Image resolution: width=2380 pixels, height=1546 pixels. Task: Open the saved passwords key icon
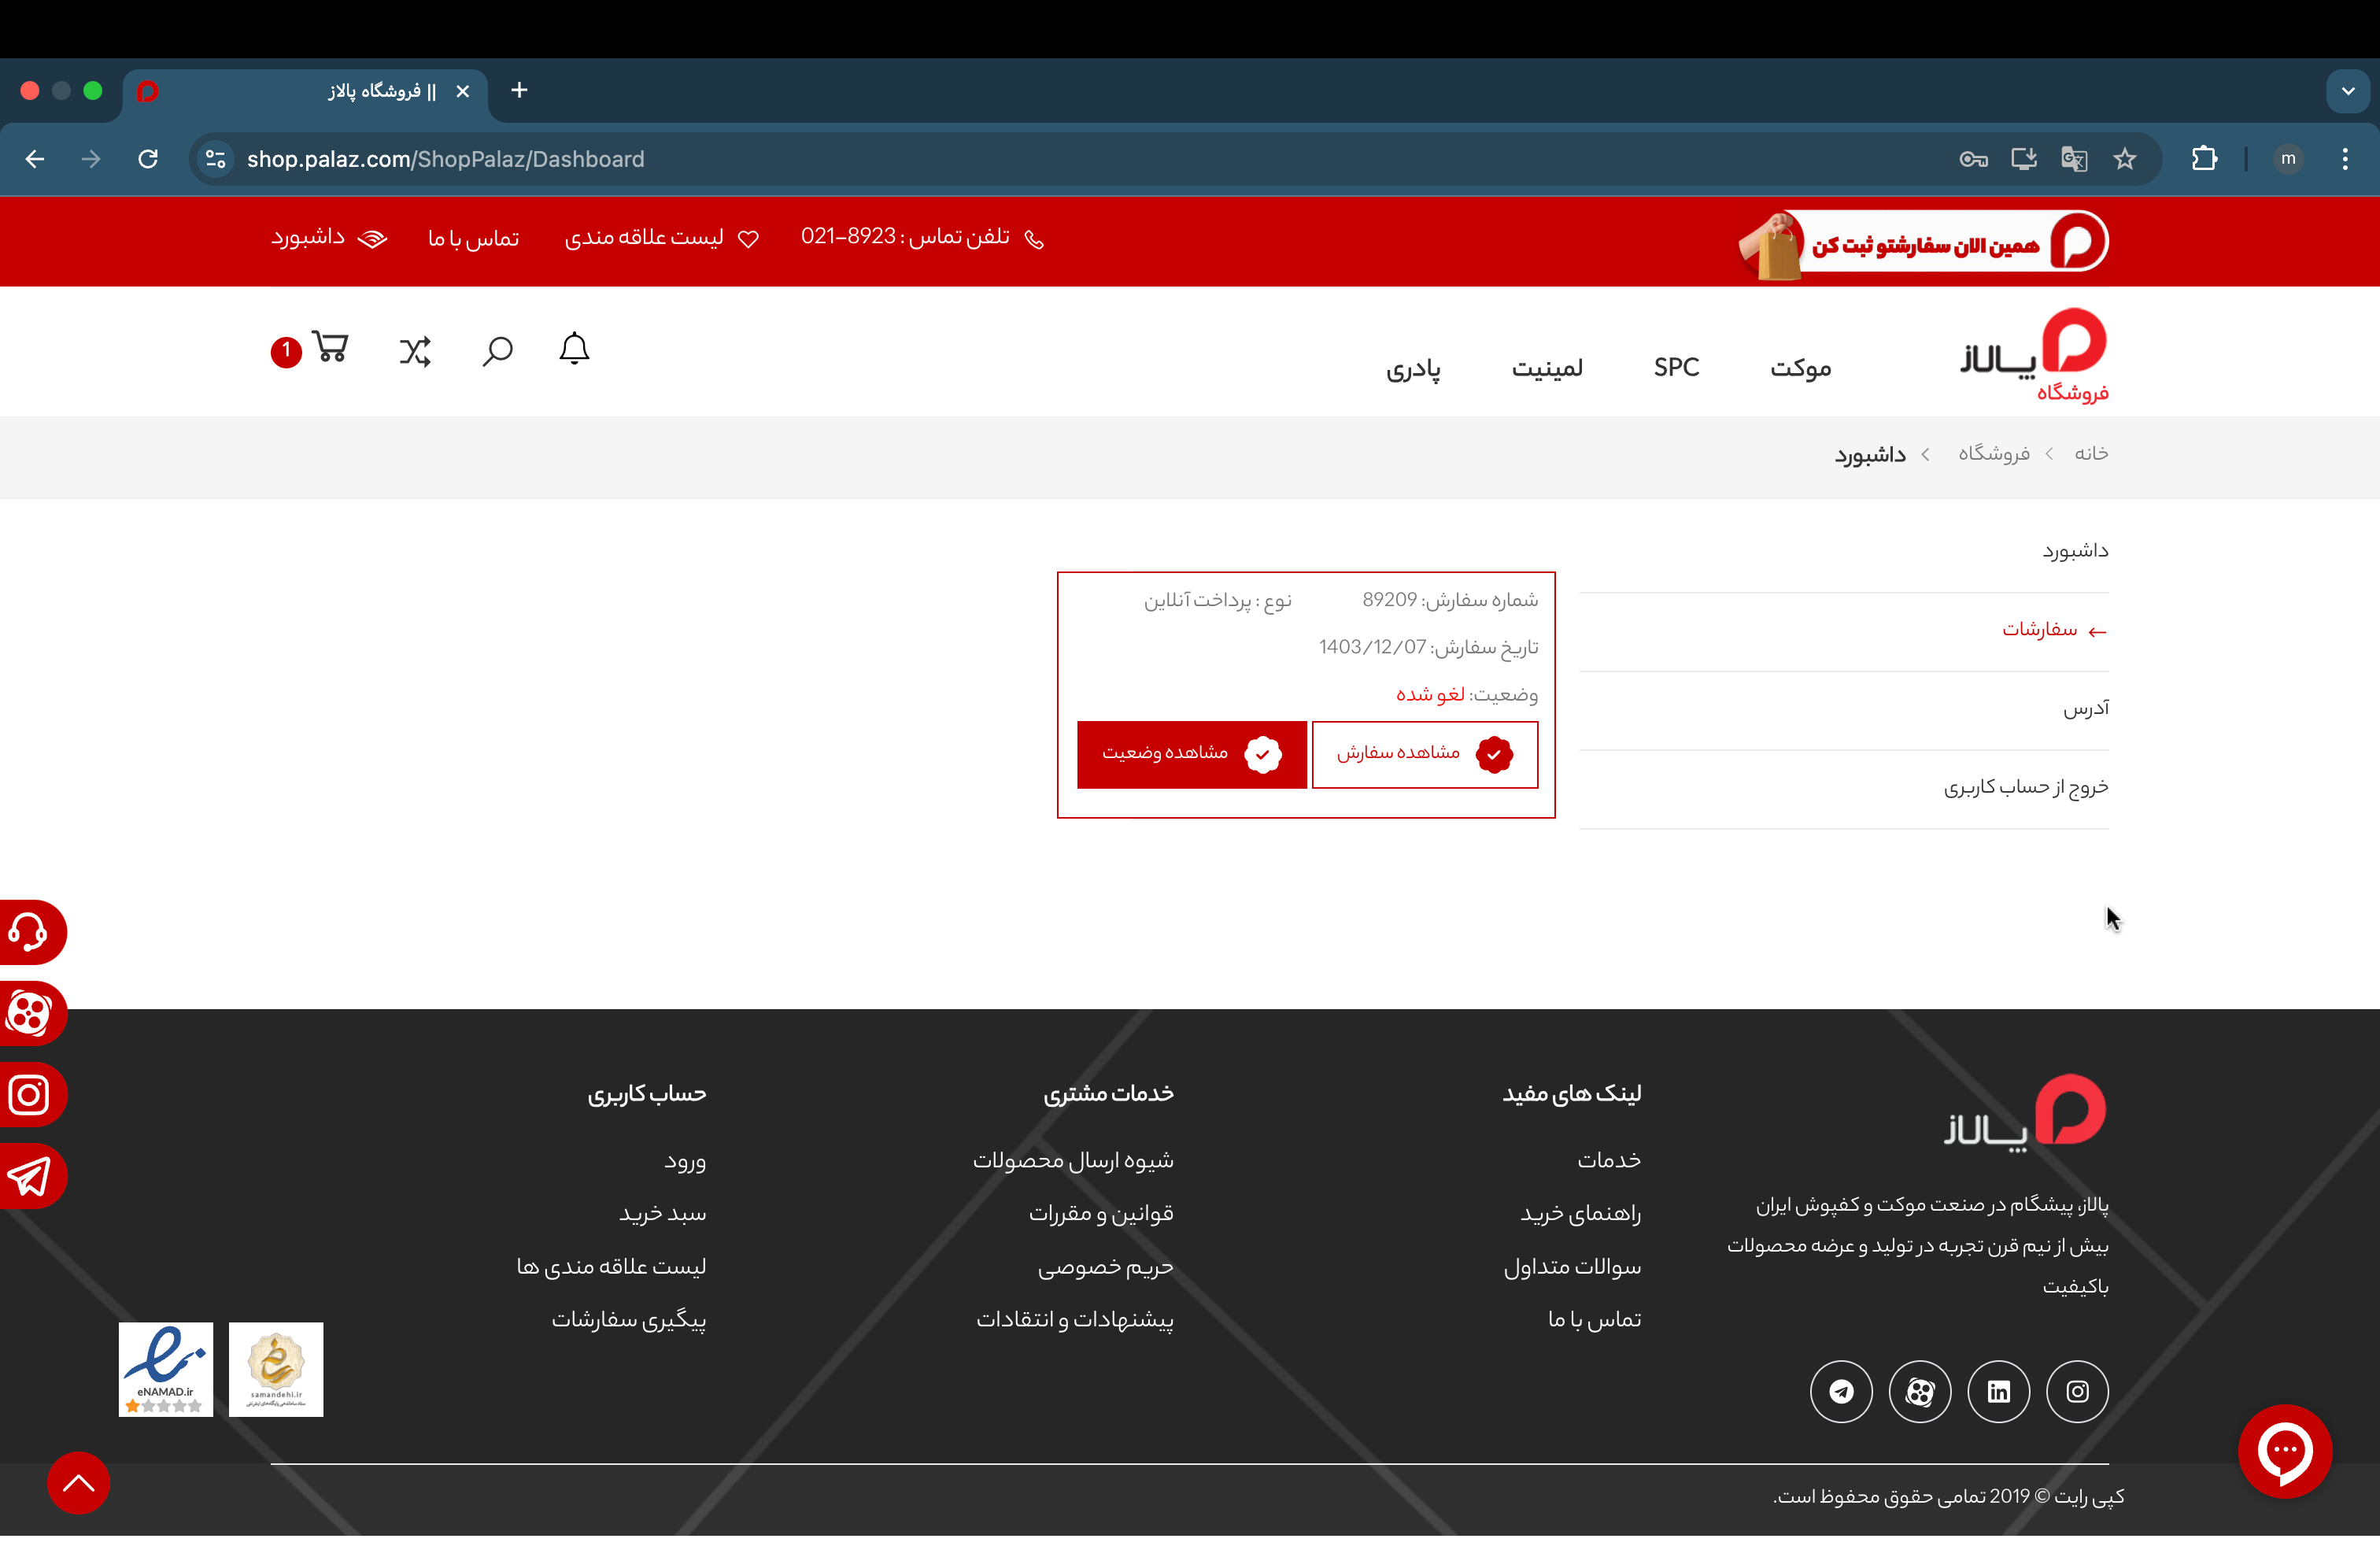click(x=1973, y=159)
